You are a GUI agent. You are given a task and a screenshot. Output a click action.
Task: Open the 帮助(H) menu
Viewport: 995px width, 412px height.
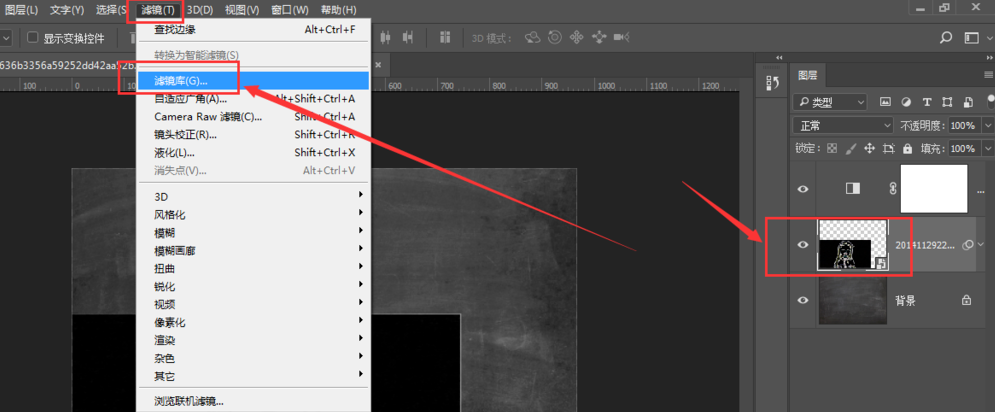pyautogui.click(x=338, y=10)
